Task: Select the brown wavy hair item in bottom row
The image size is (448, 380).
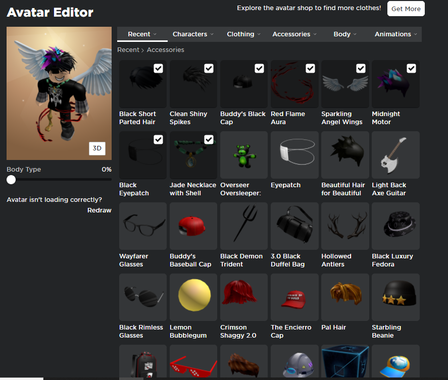Action: (244, 362)
